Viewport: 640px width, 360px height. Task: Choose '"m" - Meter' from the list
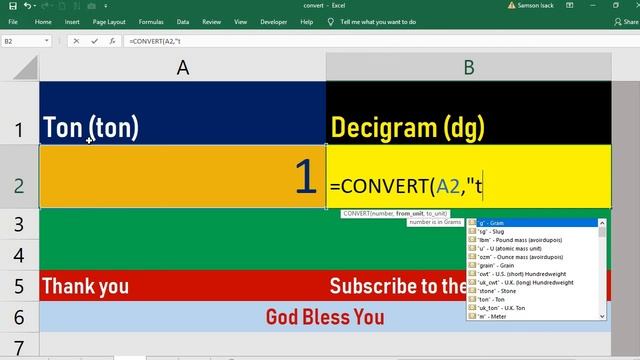coord(533,316)
